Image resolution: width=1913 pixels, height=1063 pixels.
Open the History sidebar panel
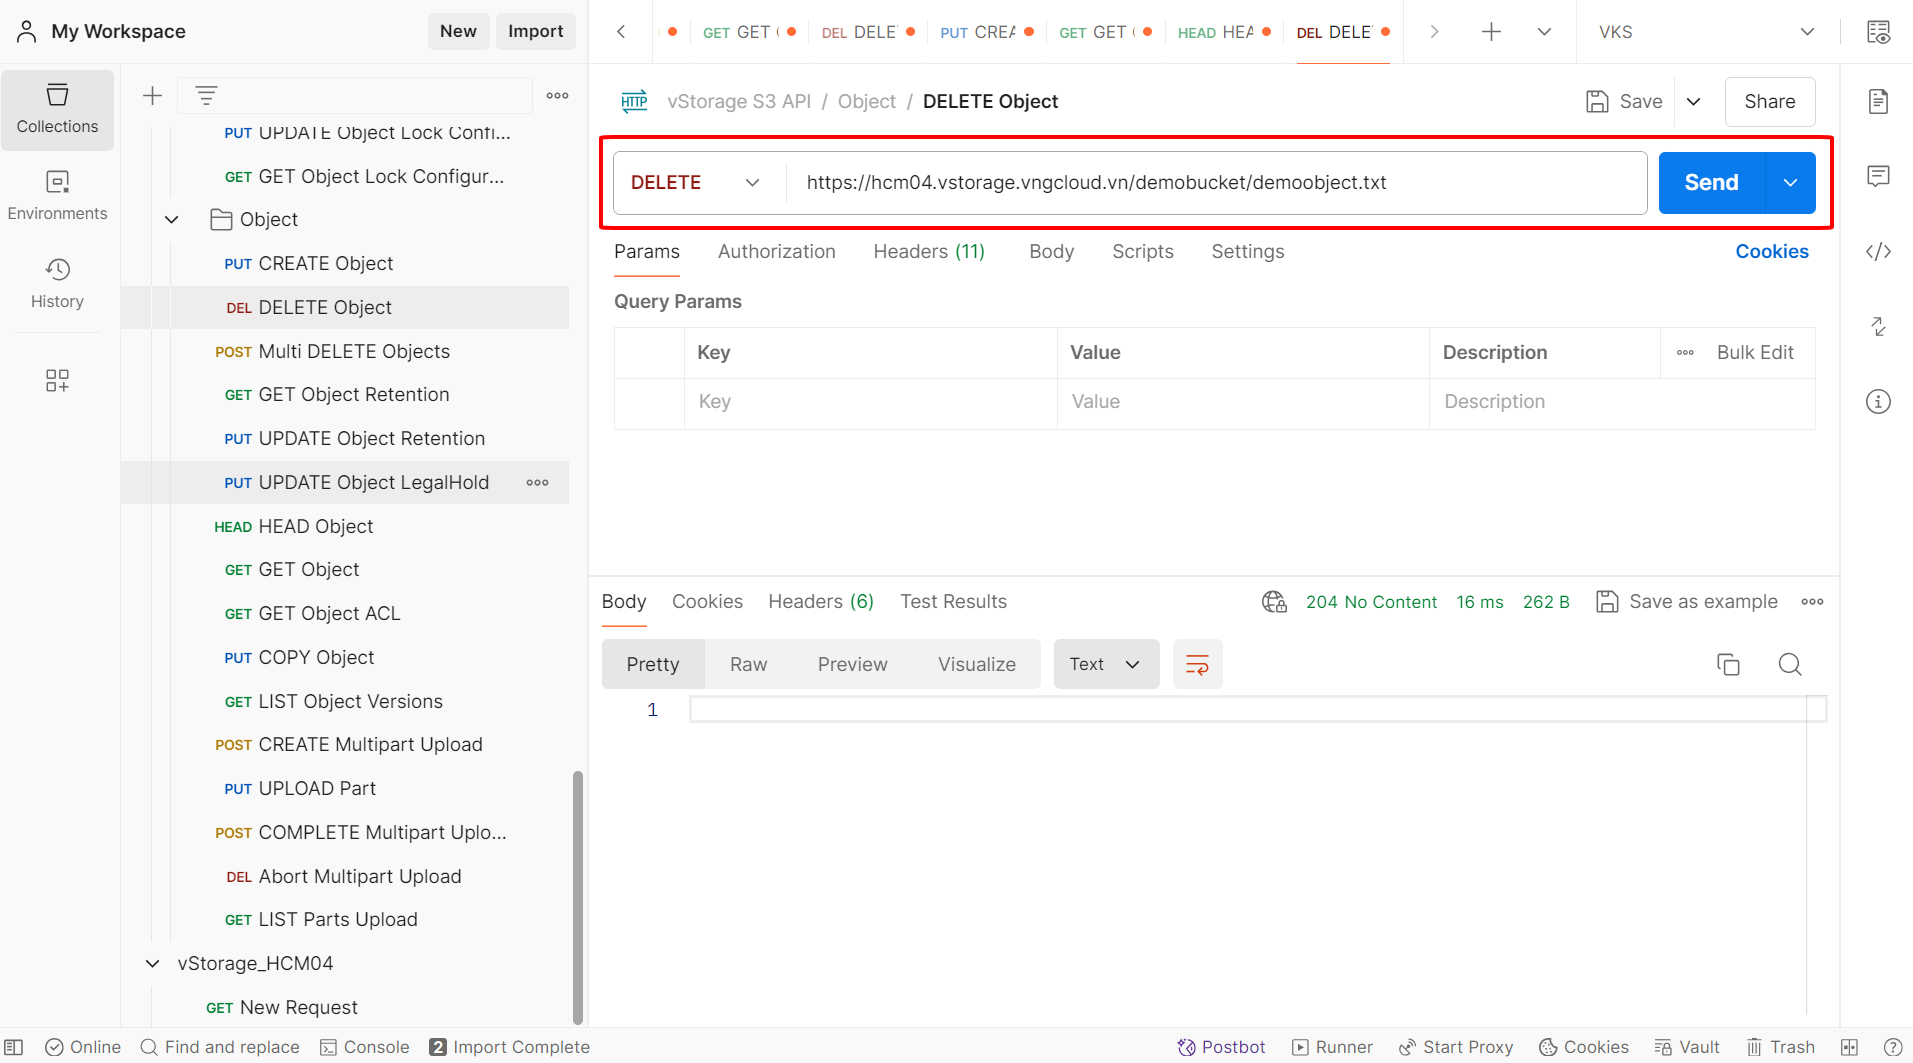pyautogui.click(x=57, y=283)
